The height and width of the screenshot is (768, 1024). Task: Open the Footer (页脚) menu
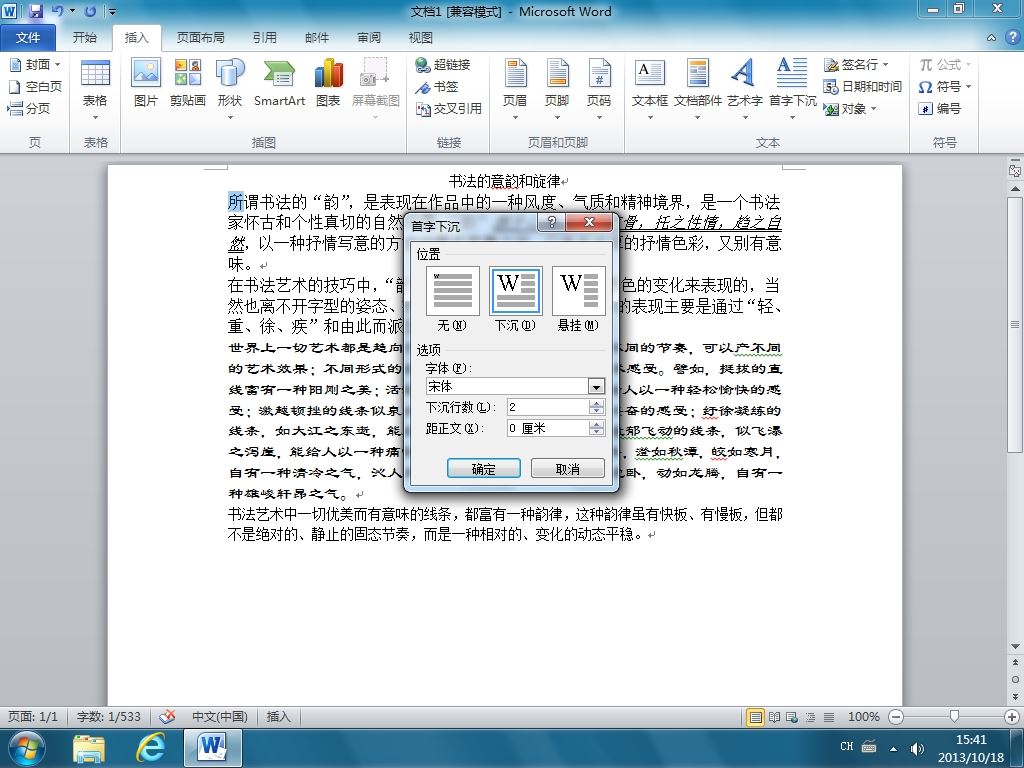(x=557, y=89)
